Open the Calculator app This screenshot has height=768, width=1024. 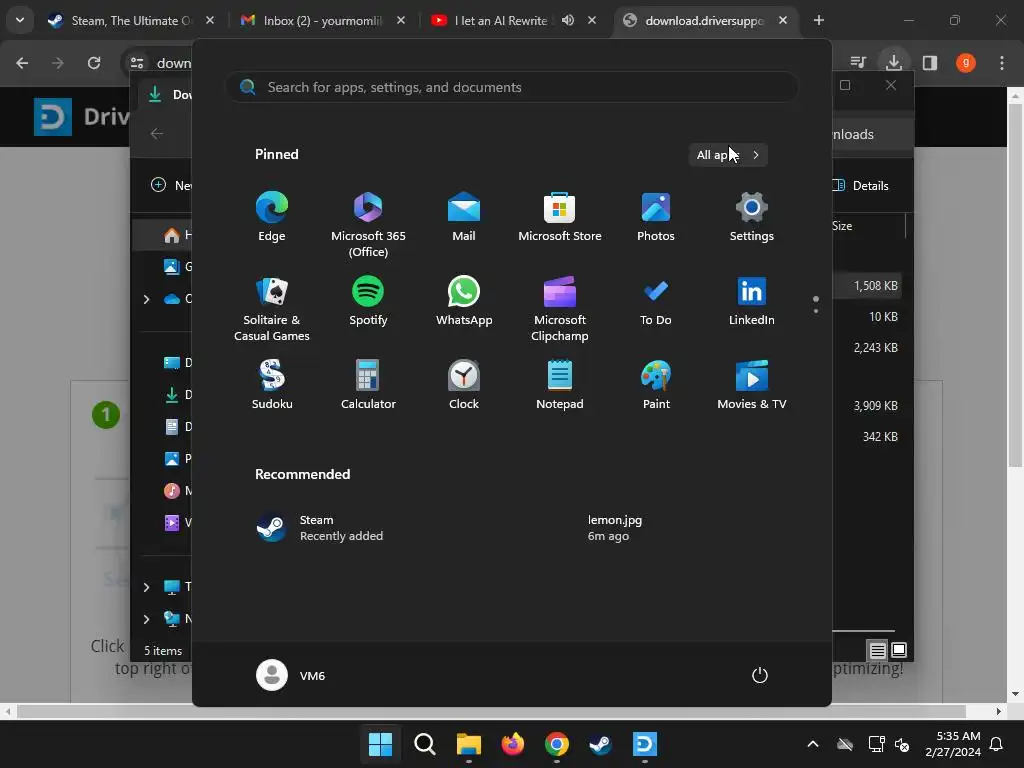tap(368, 385)
